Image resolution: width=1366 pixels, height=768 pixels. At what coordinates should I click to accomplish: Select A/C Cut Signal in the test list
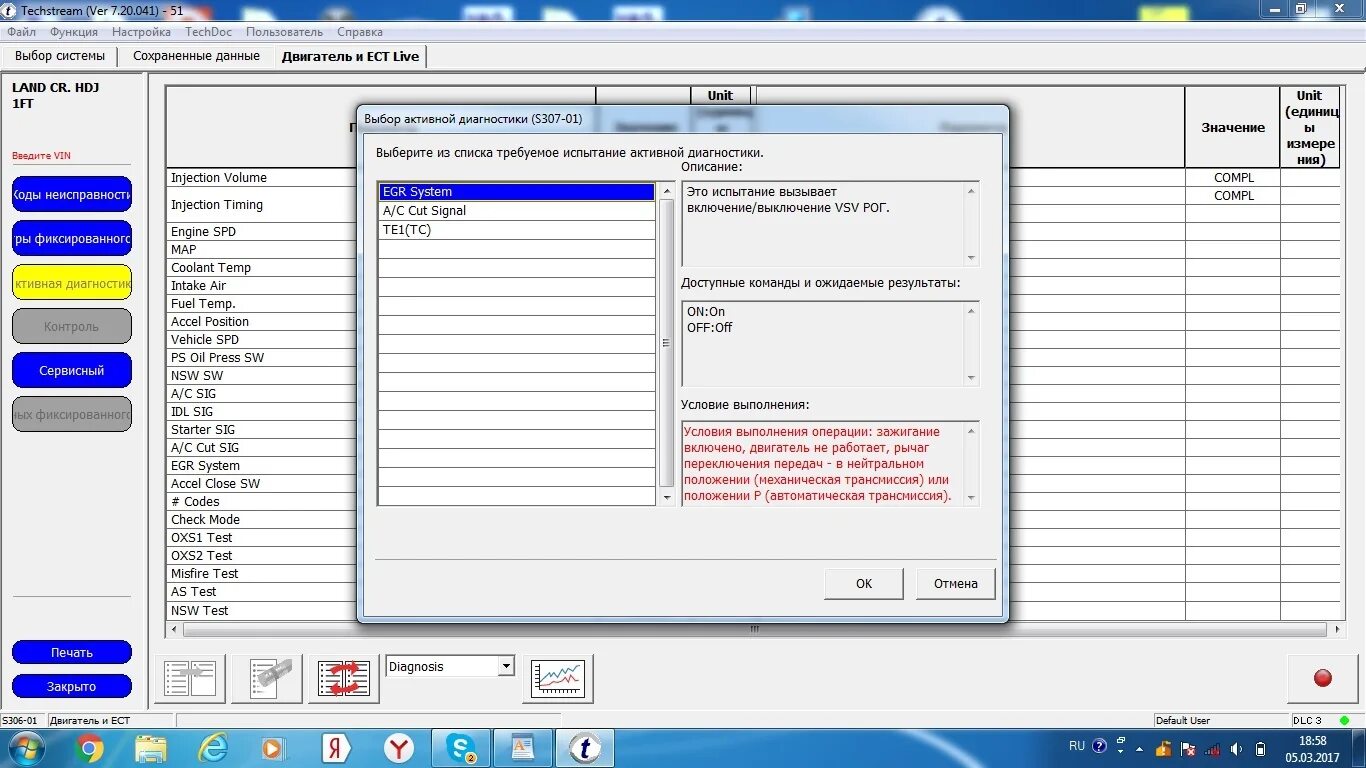(516, 211)
